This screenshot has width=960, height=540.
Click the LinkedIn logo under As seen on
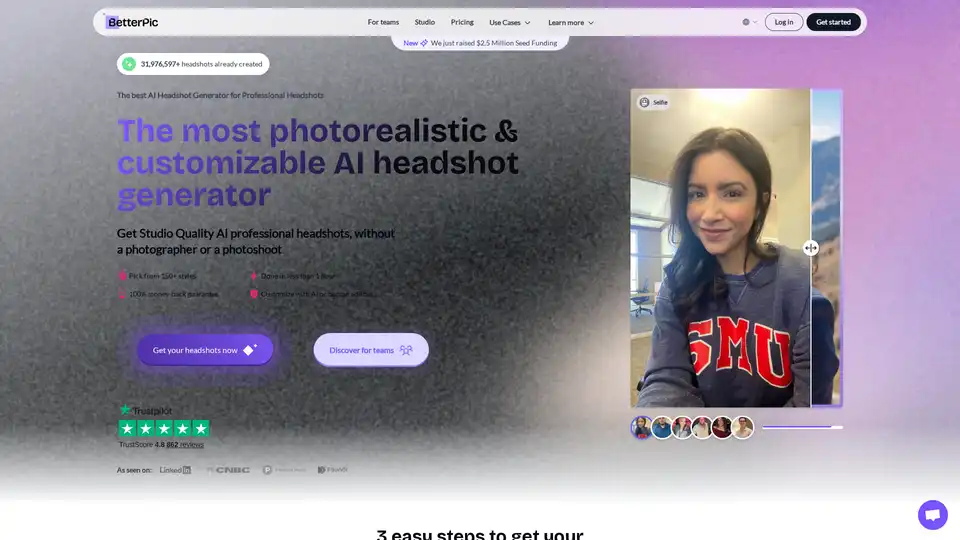click(x=176, y=469)
